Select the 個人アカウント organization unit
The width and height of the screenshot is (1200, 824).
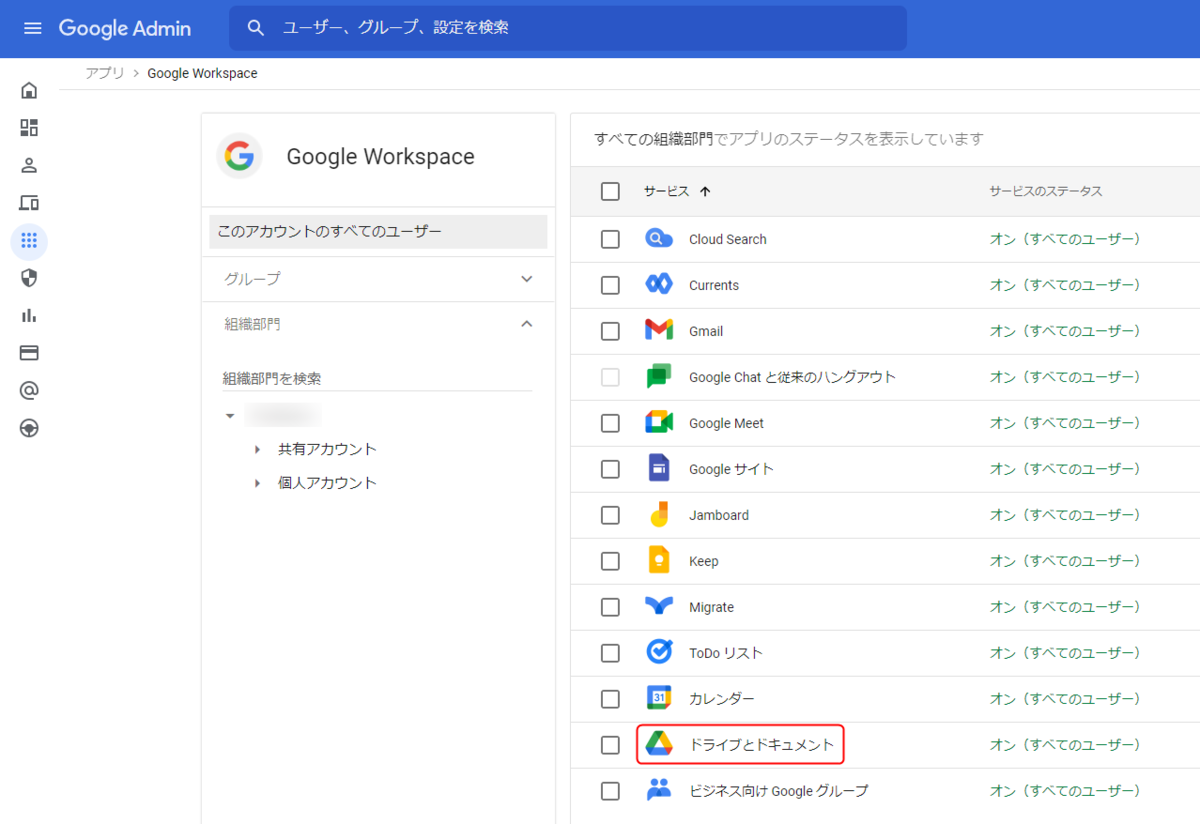(327, 483)
